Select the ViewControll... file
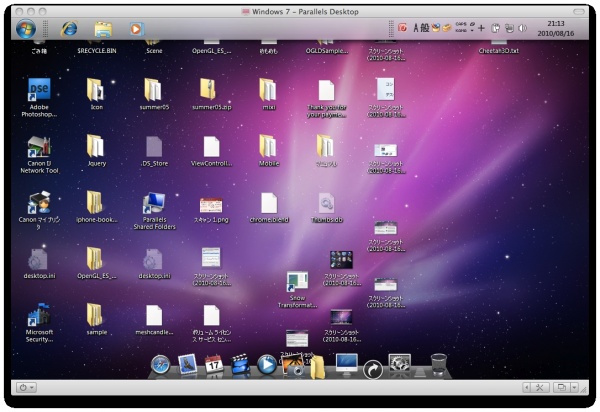This screenshot has width=600, height=412. 212,147
